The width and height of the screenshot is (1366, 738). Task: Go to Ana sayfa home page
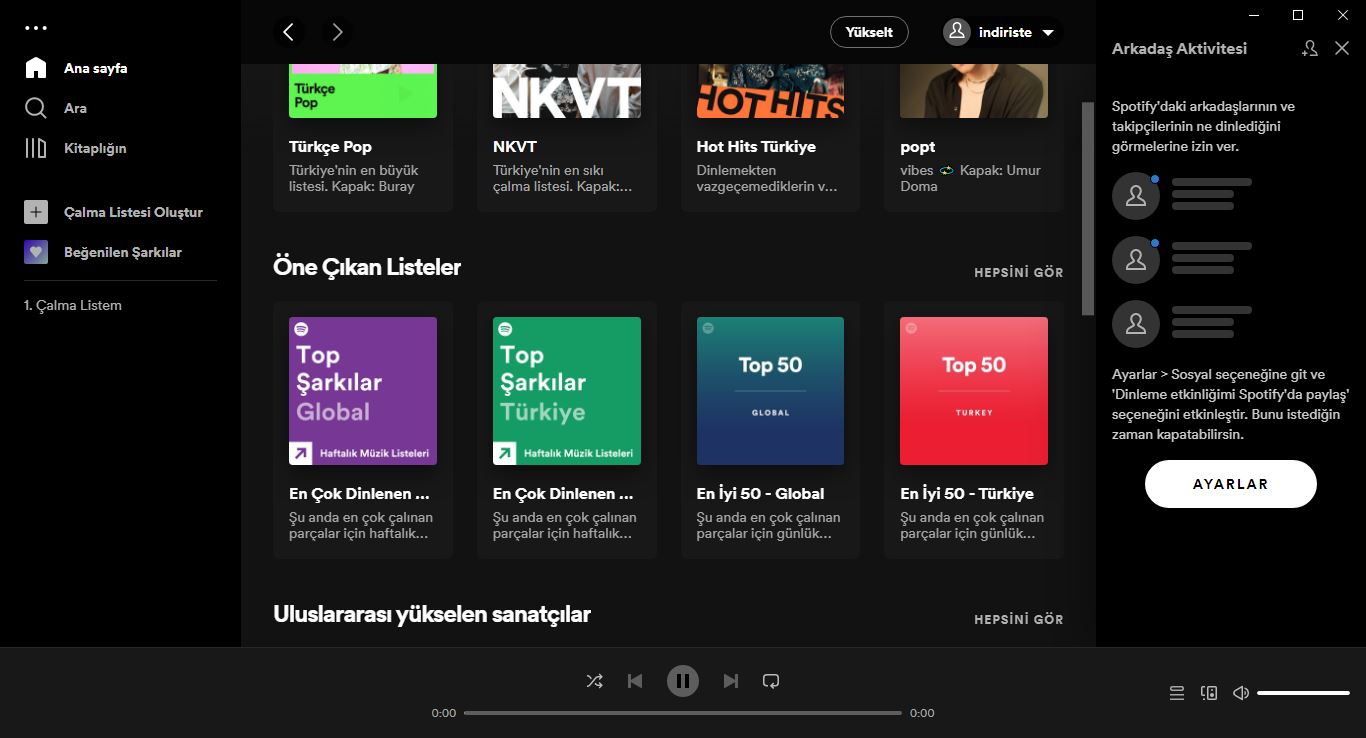pyautogui.click(x=76, y=68)
